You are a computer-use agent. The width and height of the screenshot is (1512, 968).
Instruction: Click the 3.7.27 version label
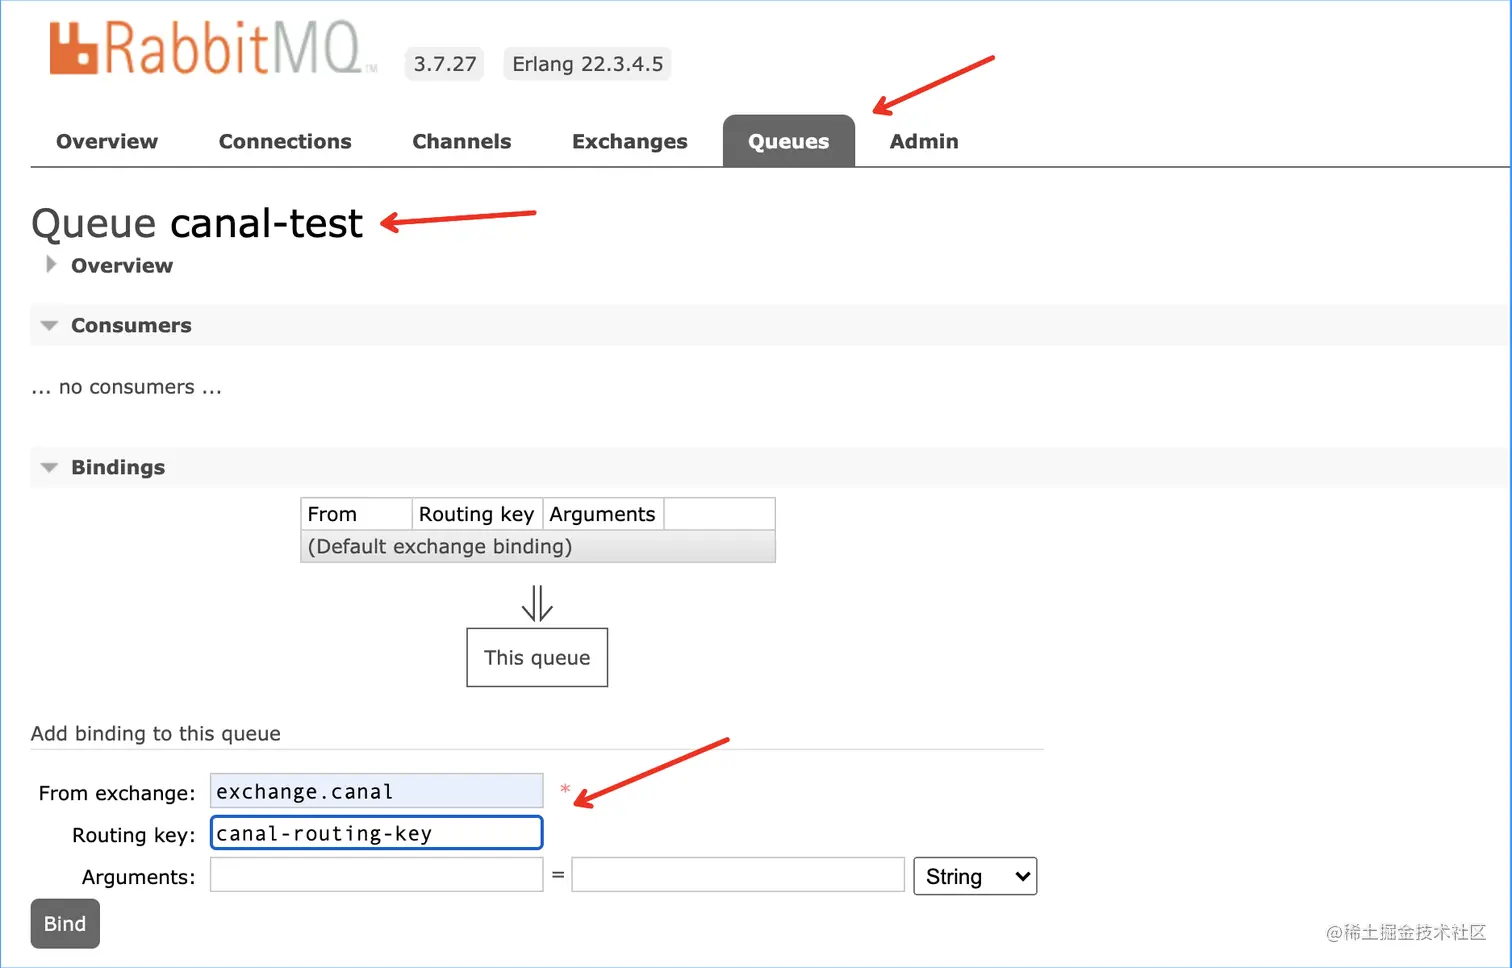pos(445,64)
